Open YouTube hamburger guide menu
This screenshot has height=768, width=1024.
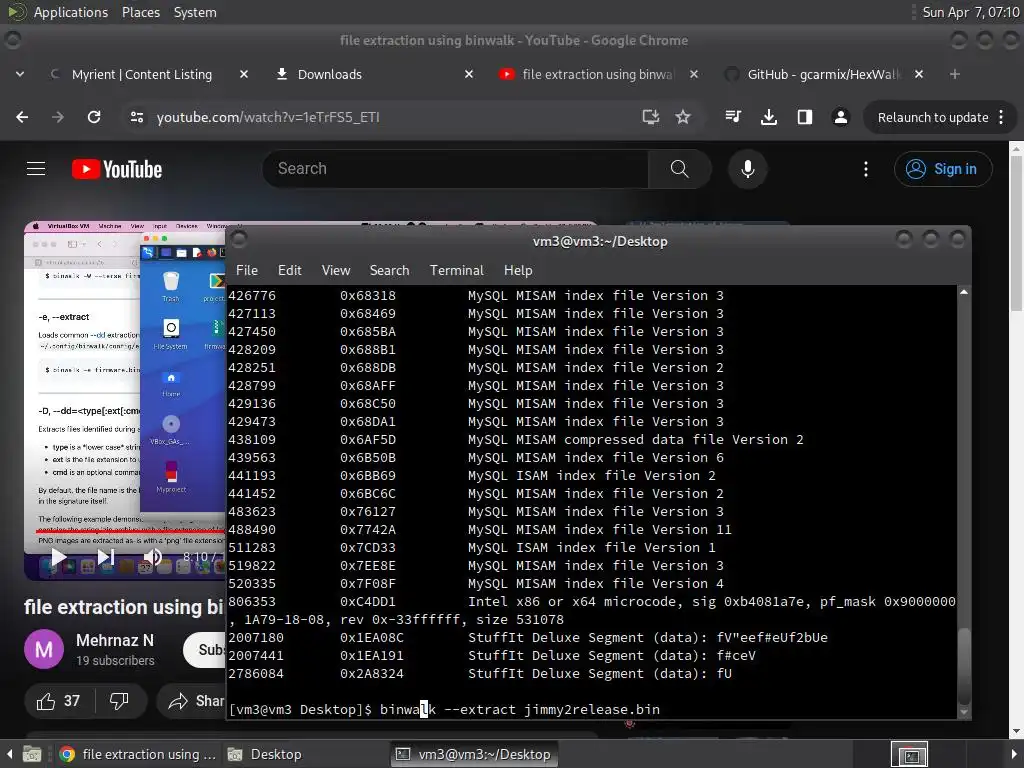tap(36, 169)
